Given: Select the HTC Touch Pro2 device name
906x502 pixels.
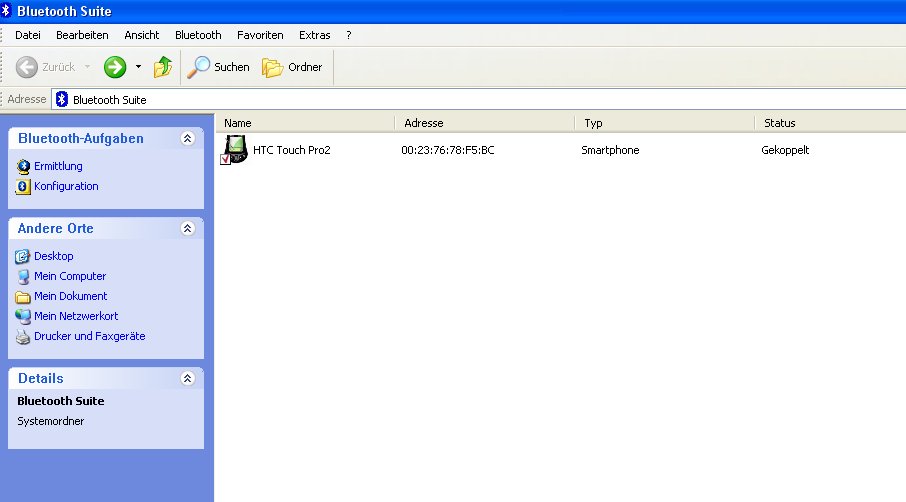Looking at the screenshot, I should (292, 150).
